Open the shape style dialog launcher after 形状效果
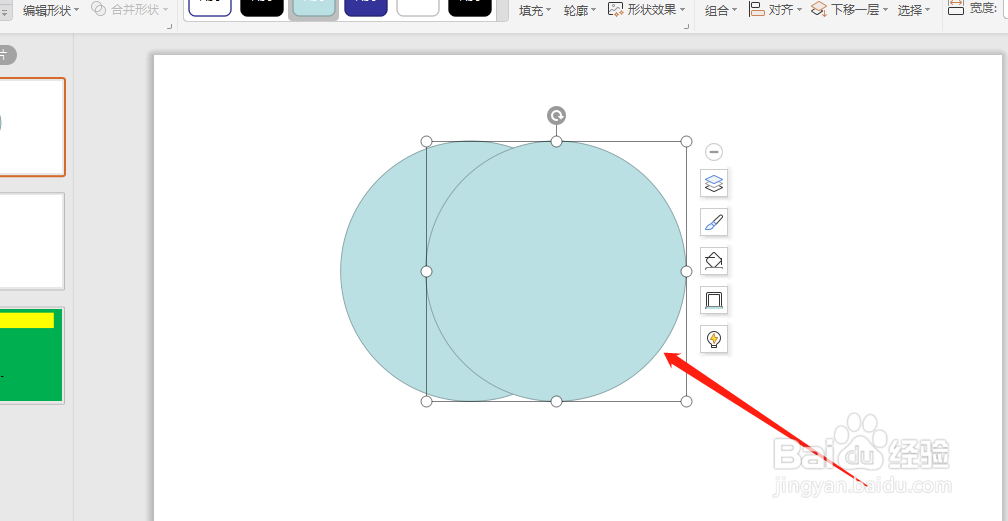The width and height of the screenshot is (1008, 521). pyautogui.click(x=686, y=26)
